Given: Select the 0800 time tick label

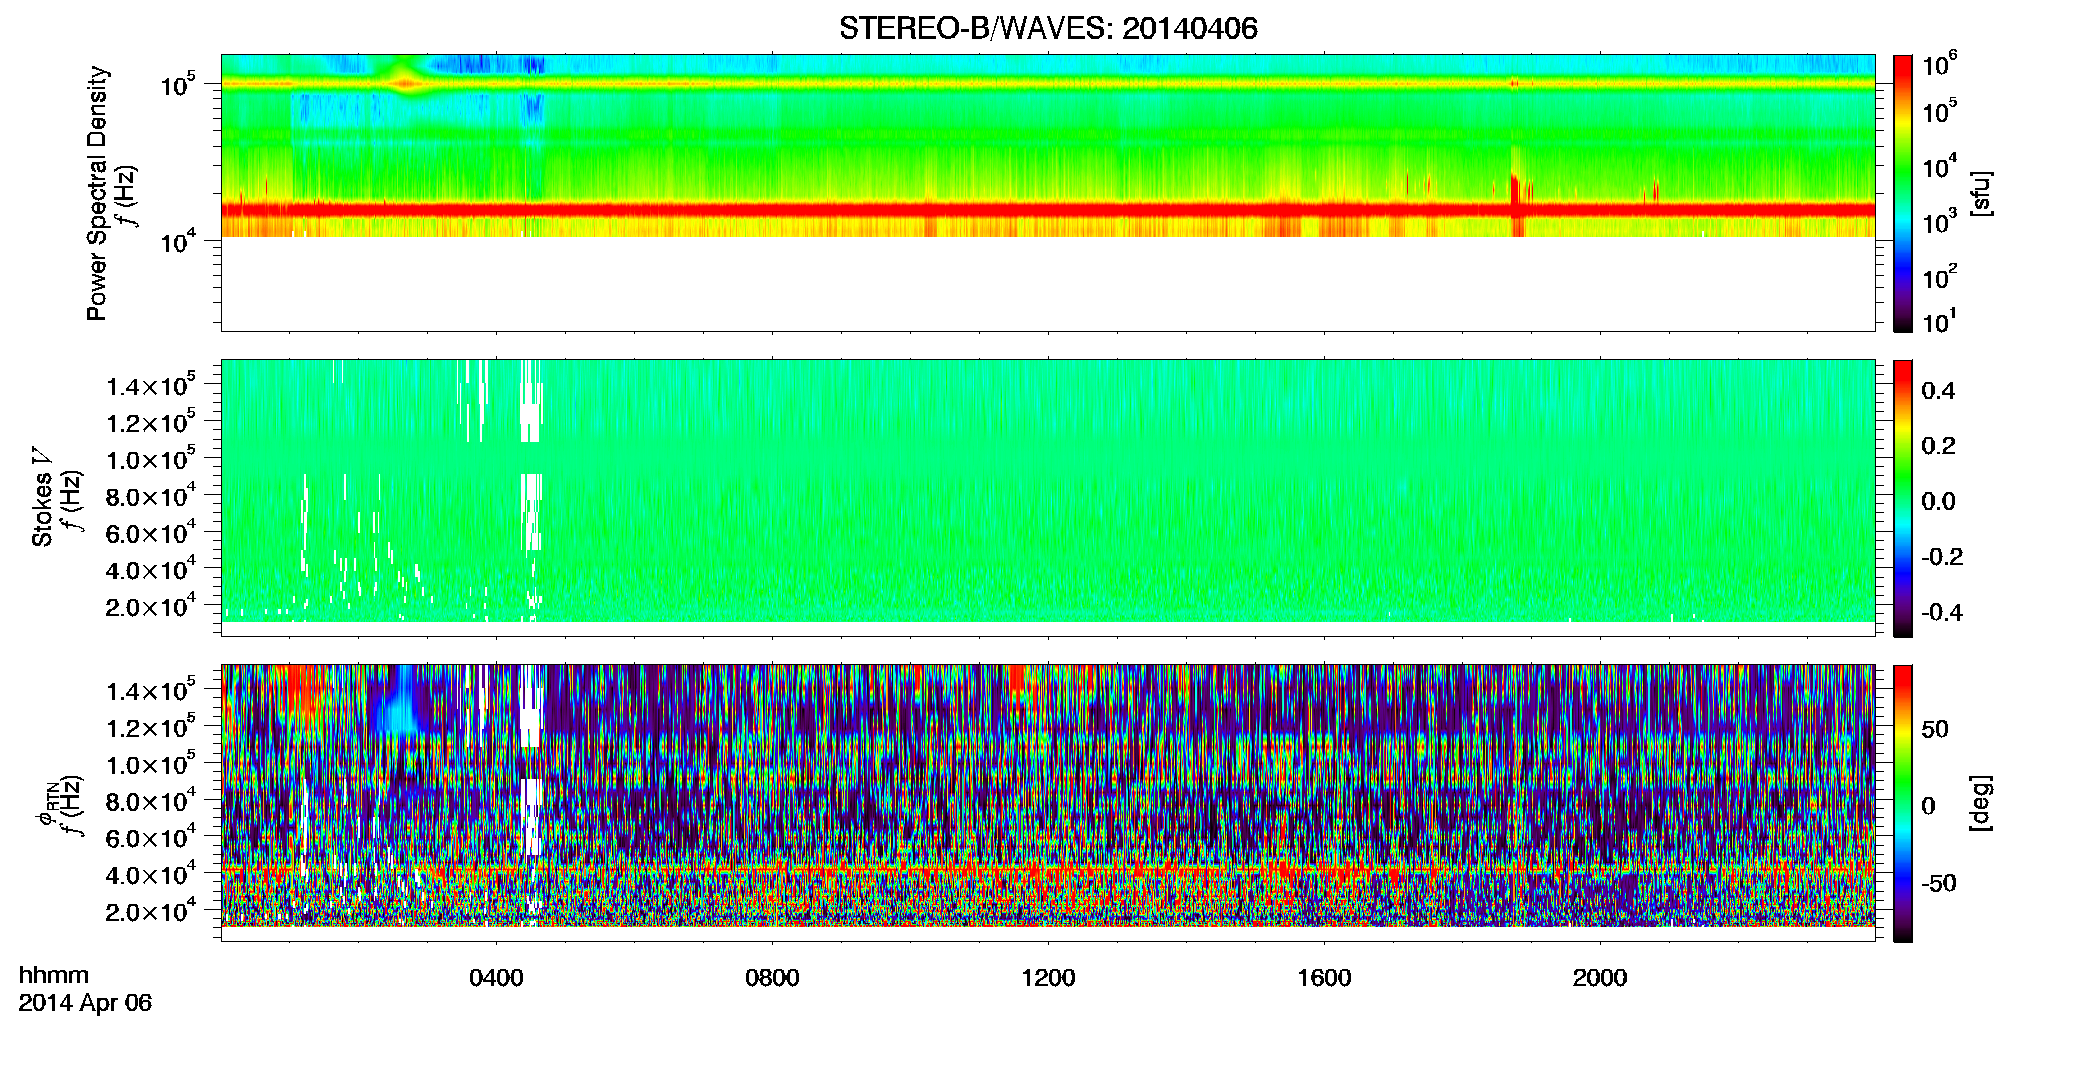Looking at the screenshot, I should pos(772,977).
